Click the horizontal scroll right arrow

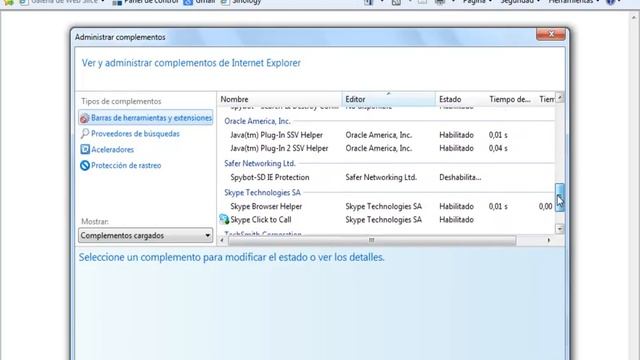[x=549, y=240]
